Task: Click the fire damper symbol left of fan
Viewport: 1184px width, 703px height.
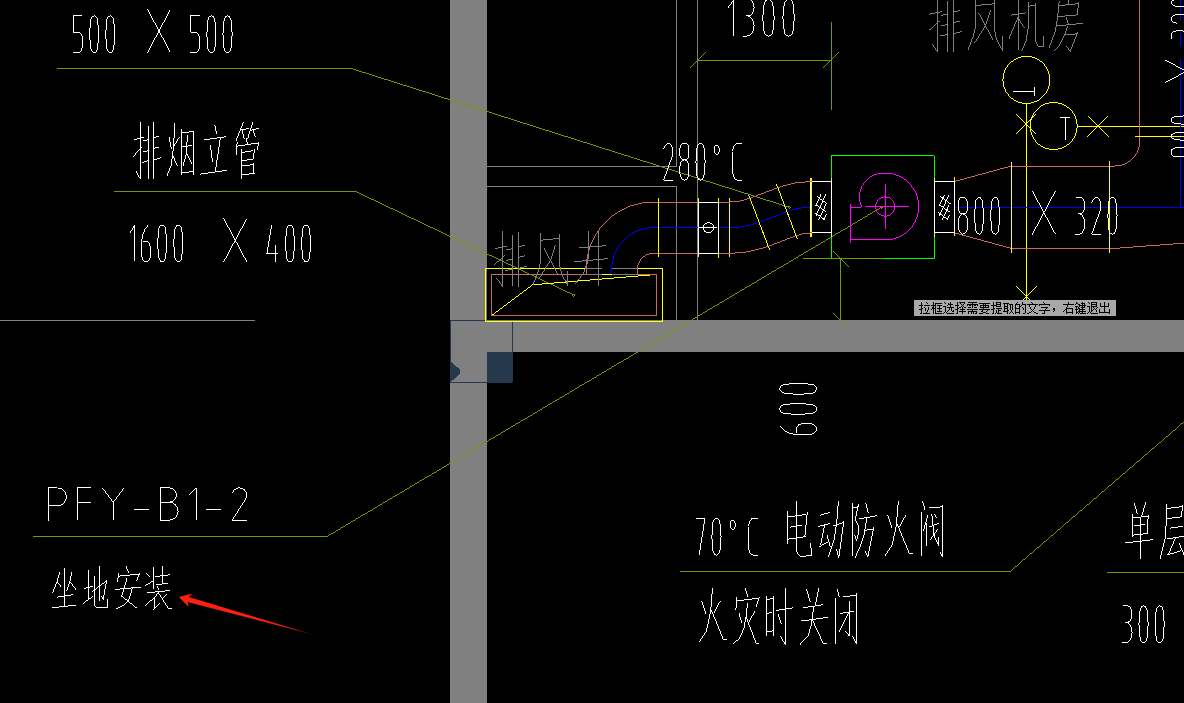Action: [821, 206]
